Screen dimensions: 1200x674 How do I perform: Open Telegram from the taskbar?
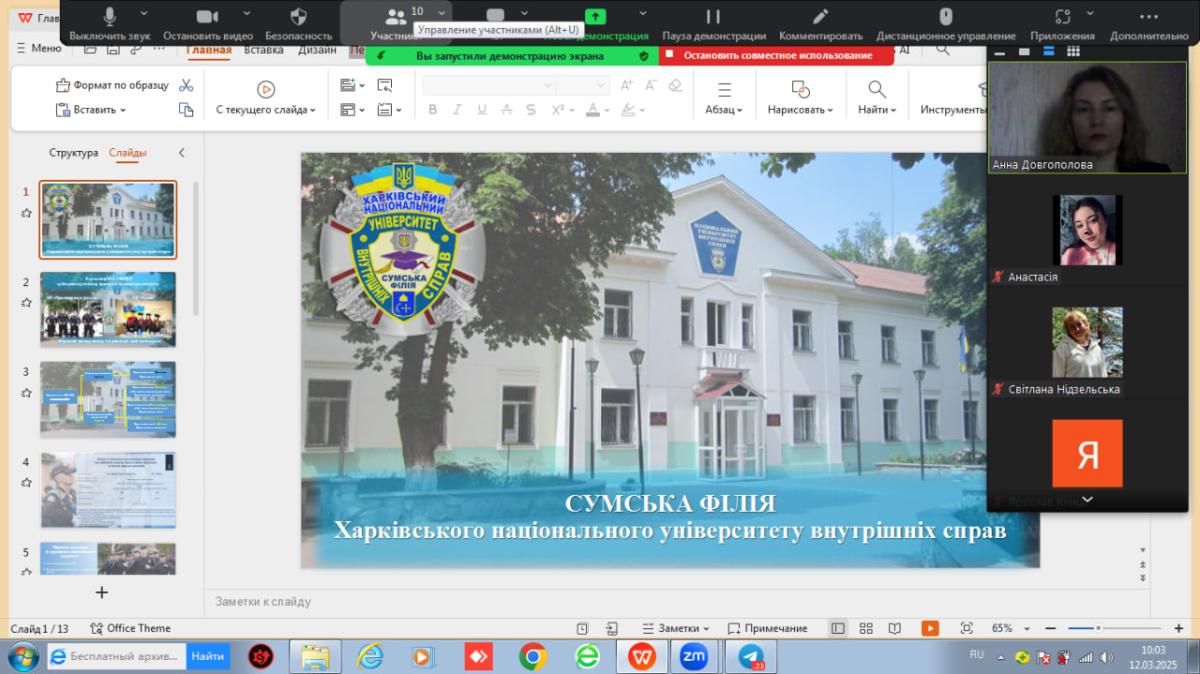click(x=750, y=657)
